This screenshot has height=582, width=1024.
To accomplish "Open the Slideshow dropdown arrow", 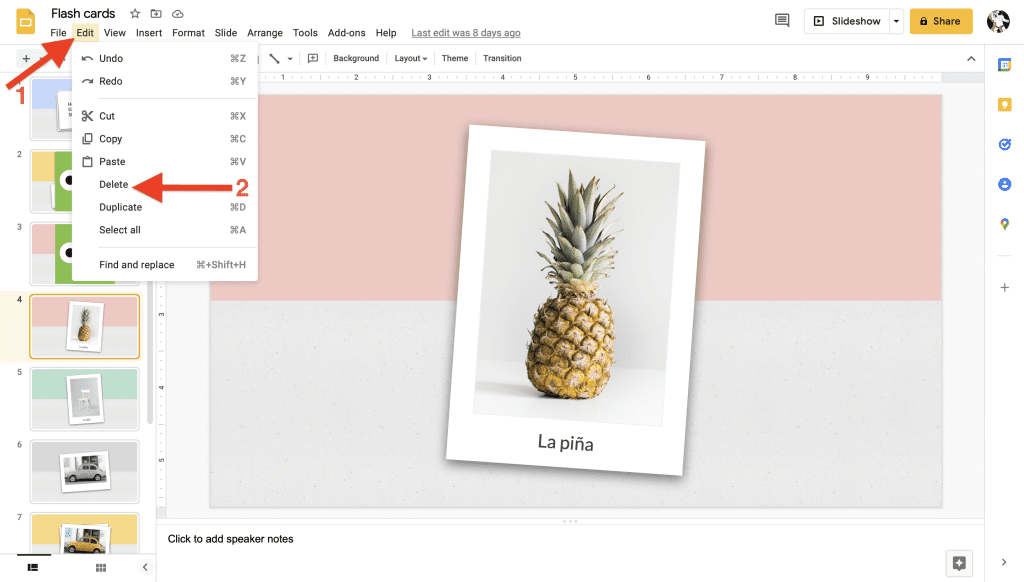I will (896, 21).
